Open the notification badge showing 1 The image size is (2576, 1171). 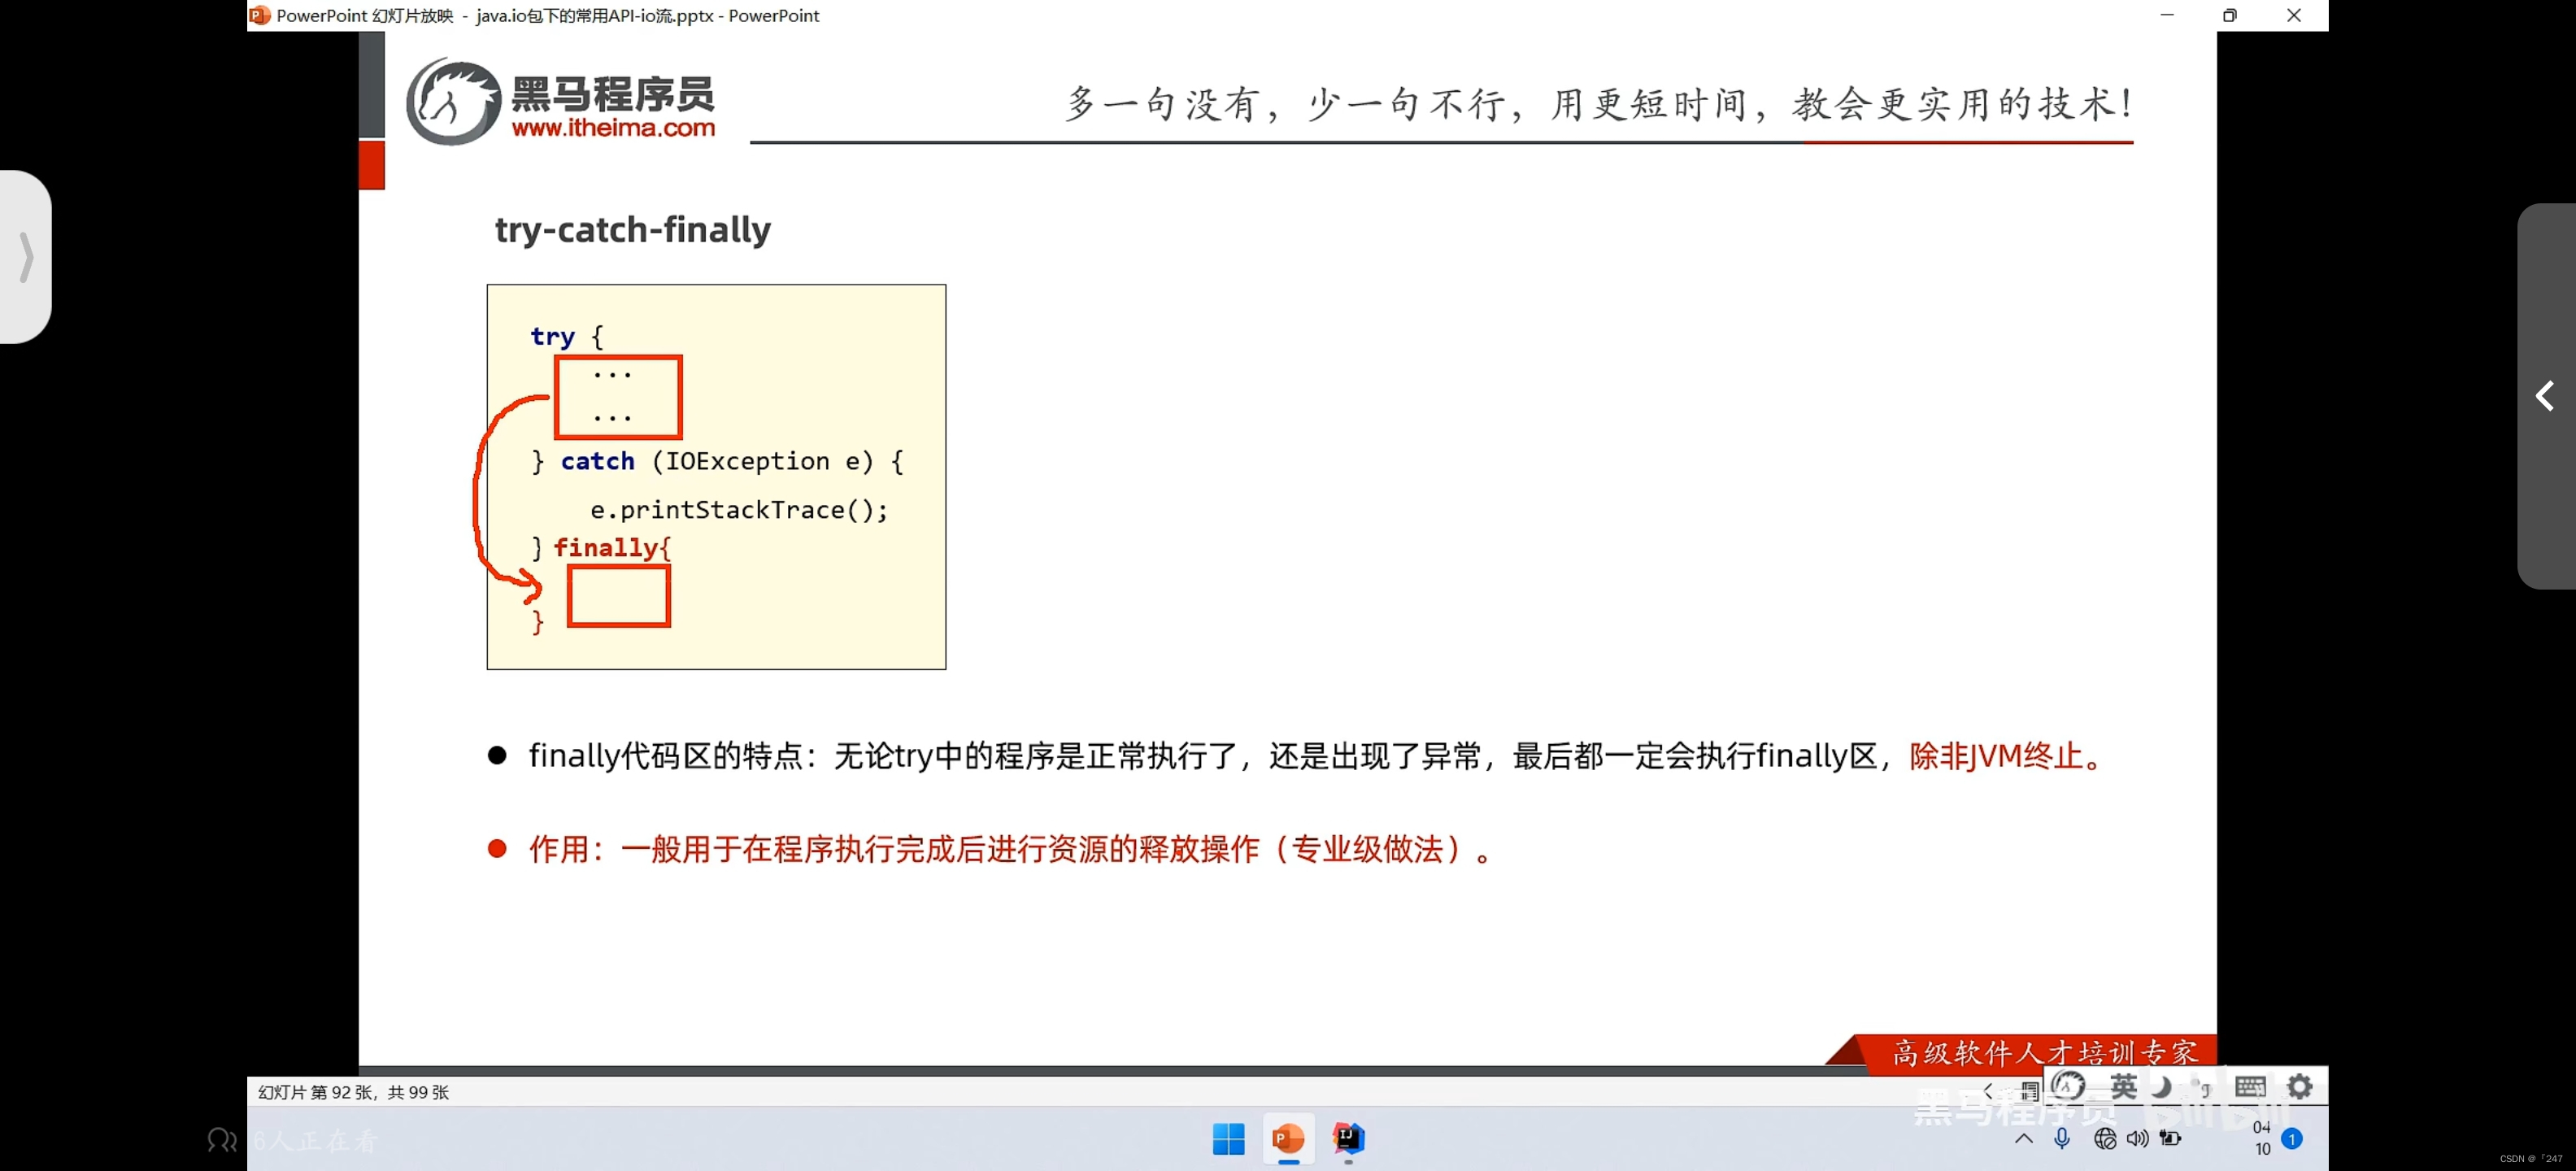2292,1139
